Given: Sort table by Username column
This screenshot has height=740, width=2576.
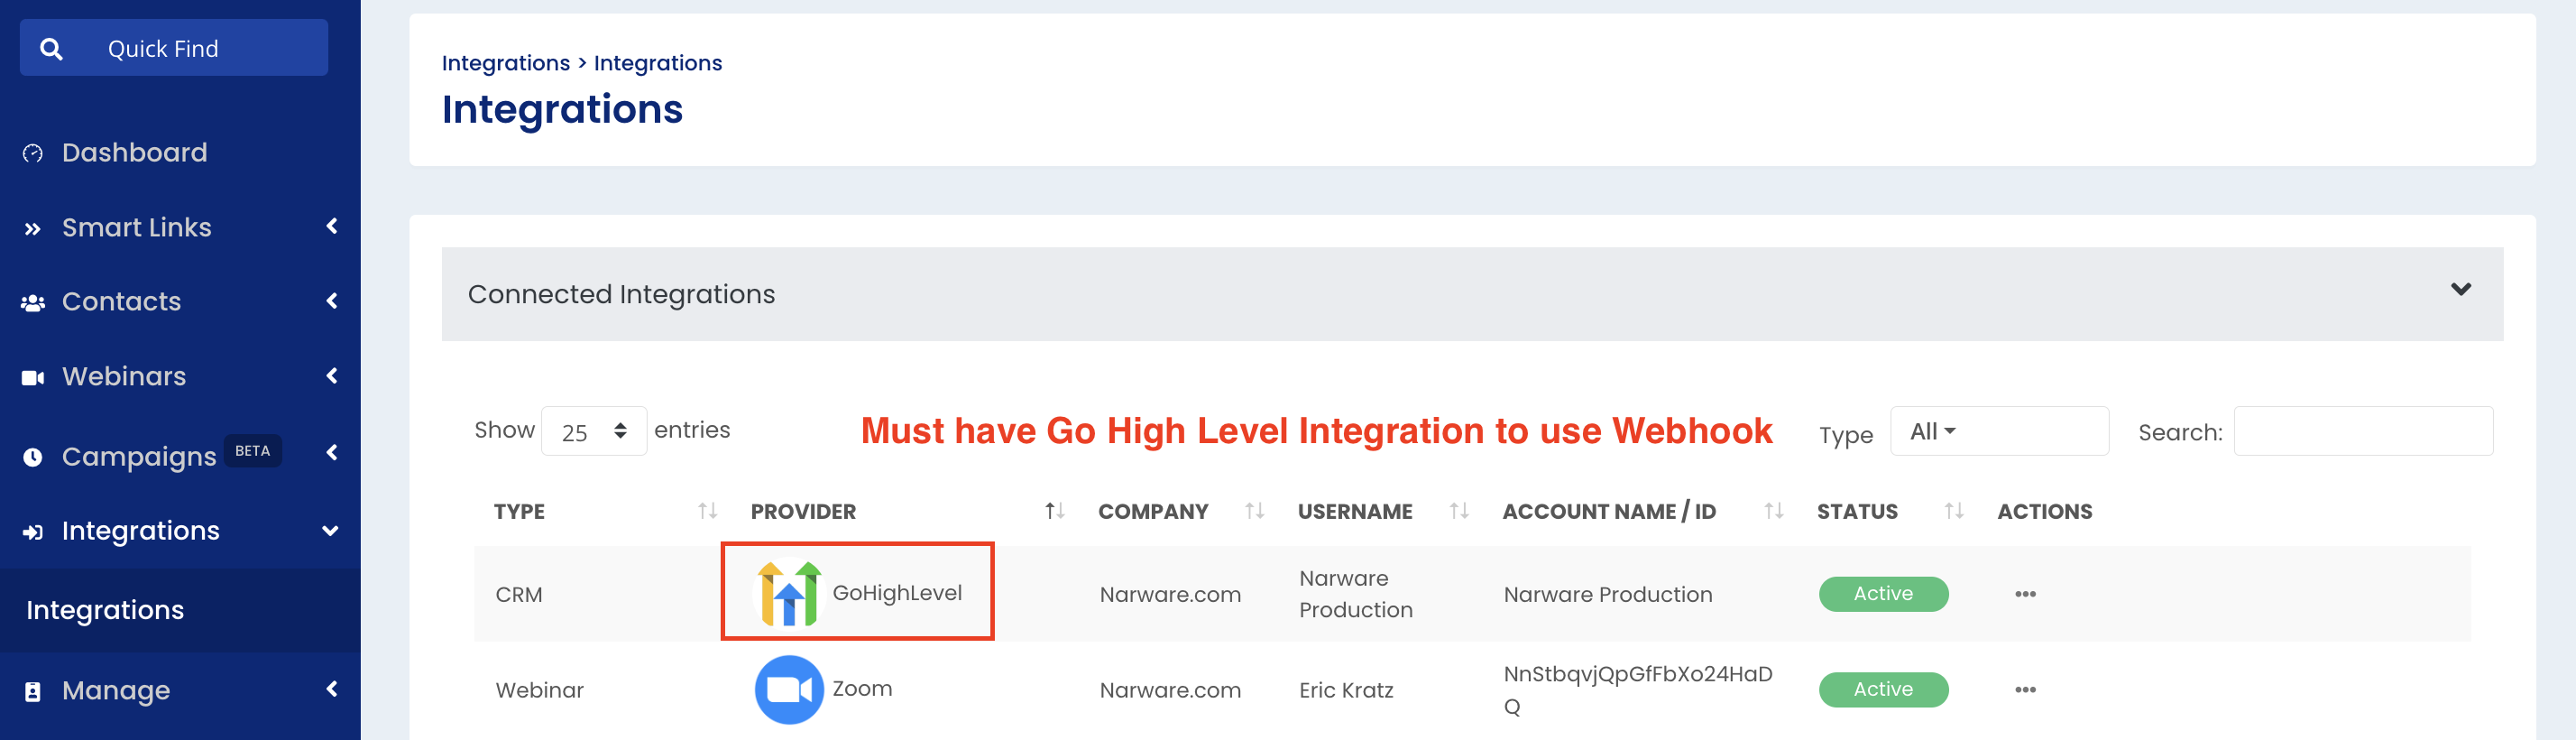Looking at the screenshot, I should 1459,511.
